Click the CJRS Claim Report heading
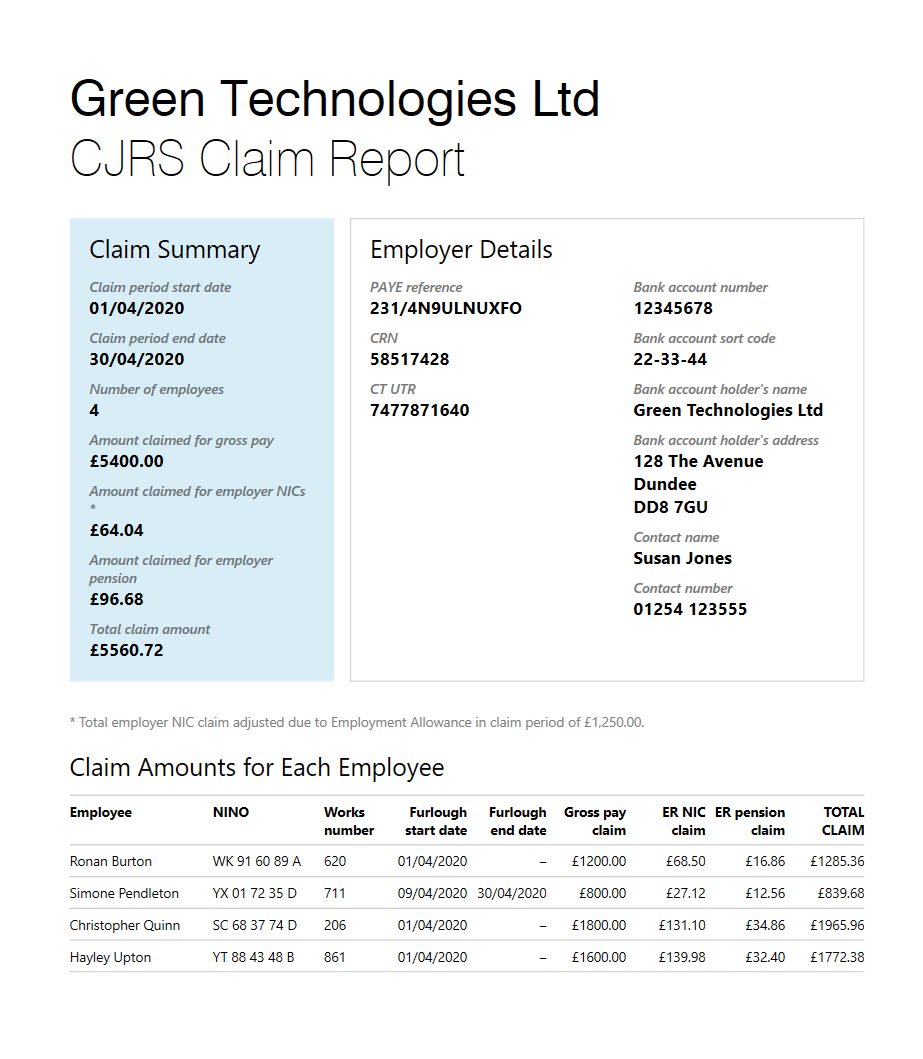The height and width of the screenshot is (1059, 923). [267, 160]
